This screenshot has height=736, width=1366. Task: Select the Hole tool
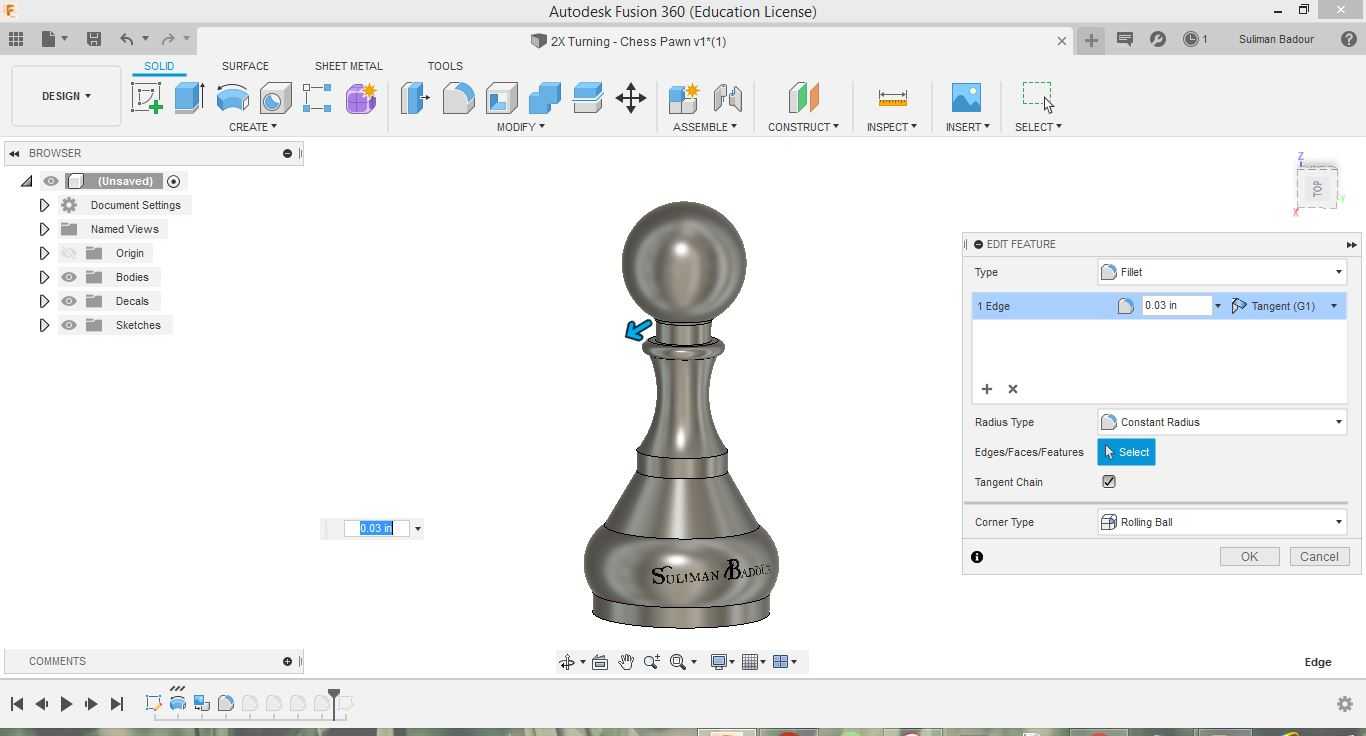coord(275,98)
